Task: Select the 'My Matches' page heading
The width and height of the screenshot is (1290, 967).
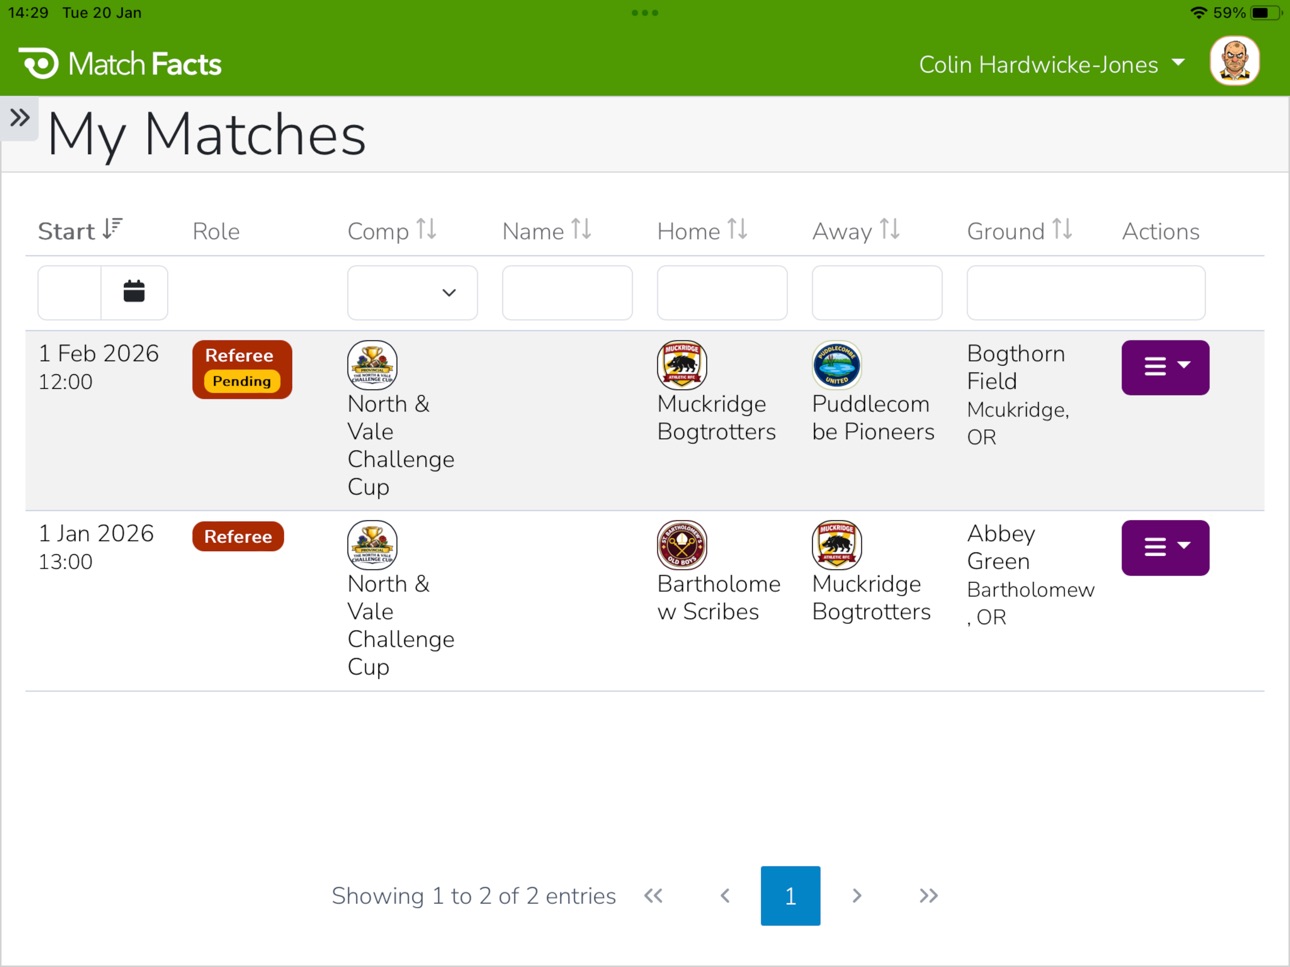Action: (207, 134)
